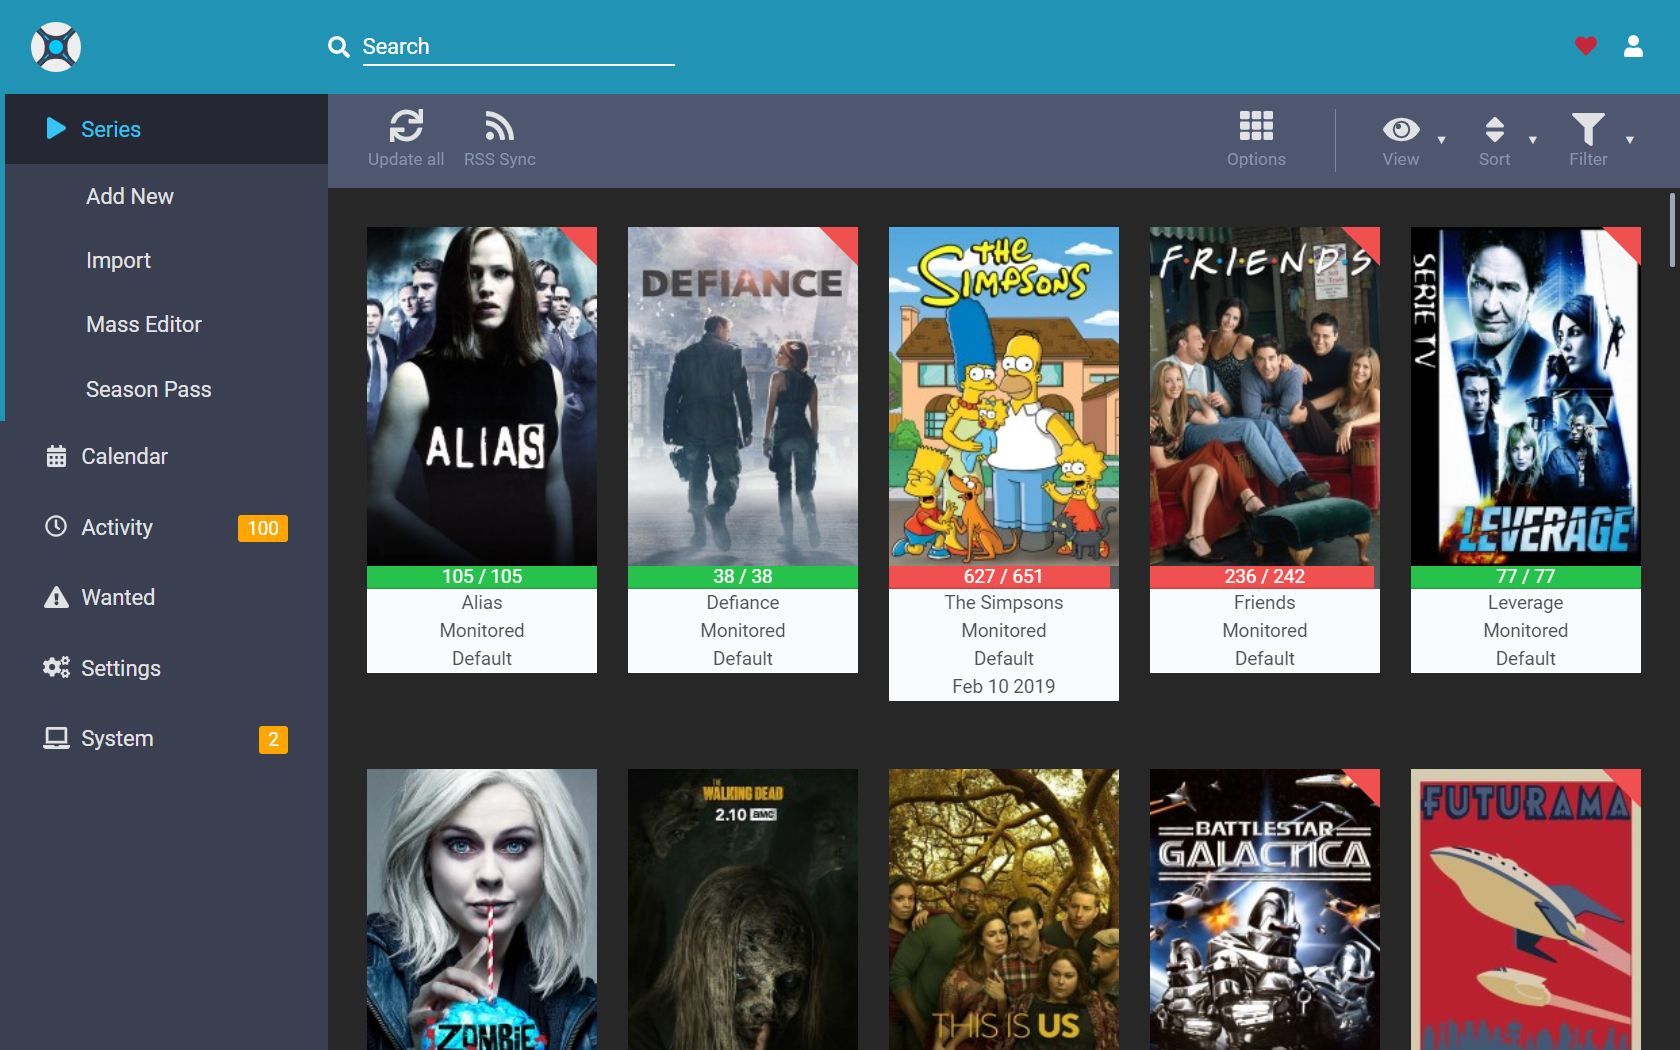Viewport: 1680px width, 1050px height.
Task: Click Monitored text under Friends
Action: [1265, 631]
